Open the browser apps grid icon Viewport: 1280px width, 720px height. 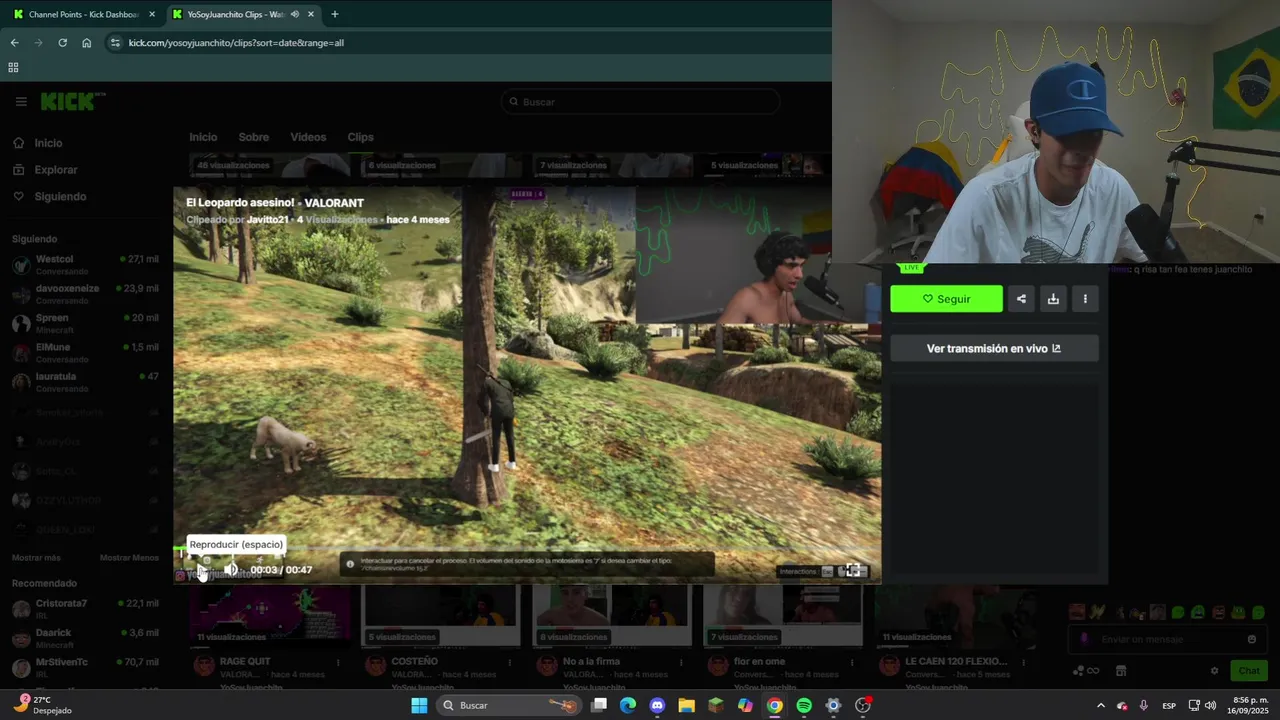pos(13,68)
